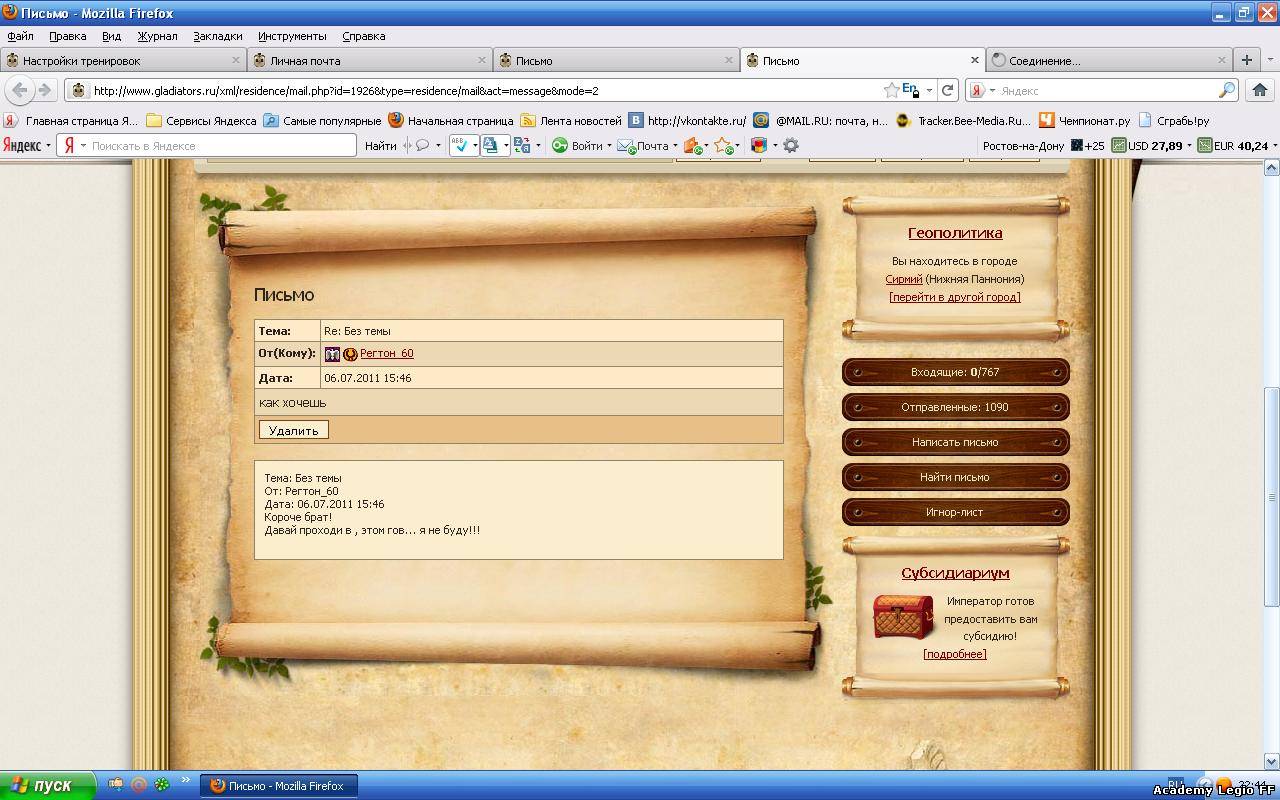Click the gladiator icon next to Регтон_60

pos(332,353)
